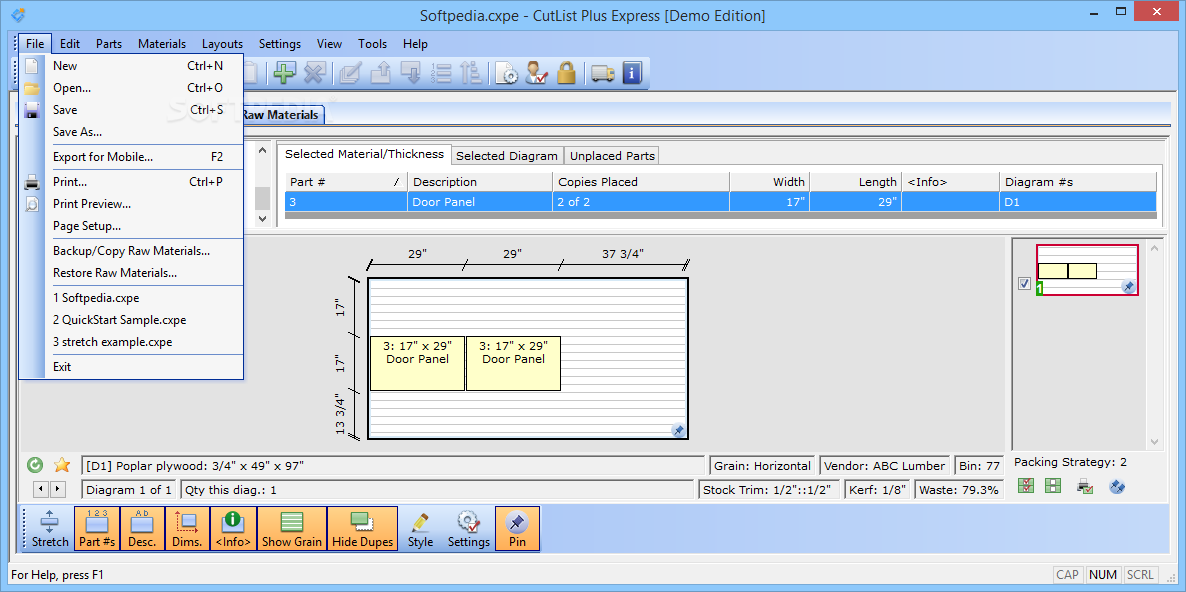
Task: Click the thumbnail panel scroll up arrow
Action: point(1154,247)
